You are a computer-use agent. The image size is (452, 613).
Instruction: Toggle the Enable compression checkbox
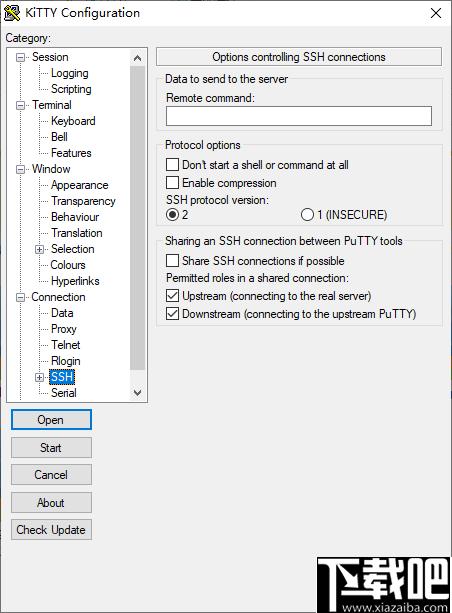[172, 183]
